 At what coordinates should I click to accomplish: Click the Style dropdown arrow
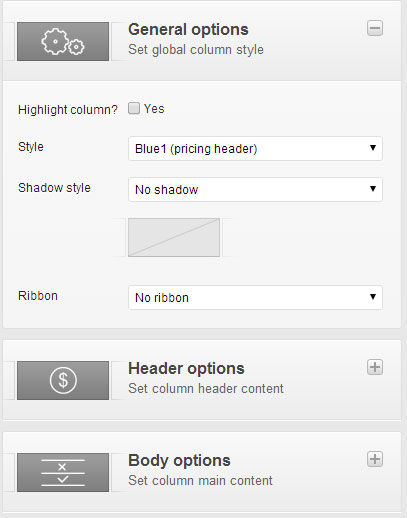373,148
